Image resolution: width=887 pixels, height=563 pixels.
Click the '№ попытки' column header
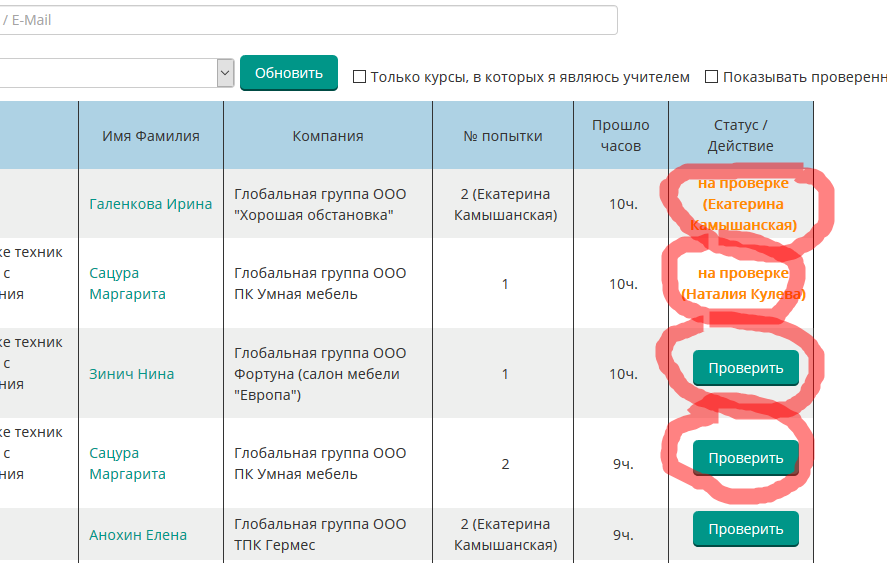click(504, 136)
